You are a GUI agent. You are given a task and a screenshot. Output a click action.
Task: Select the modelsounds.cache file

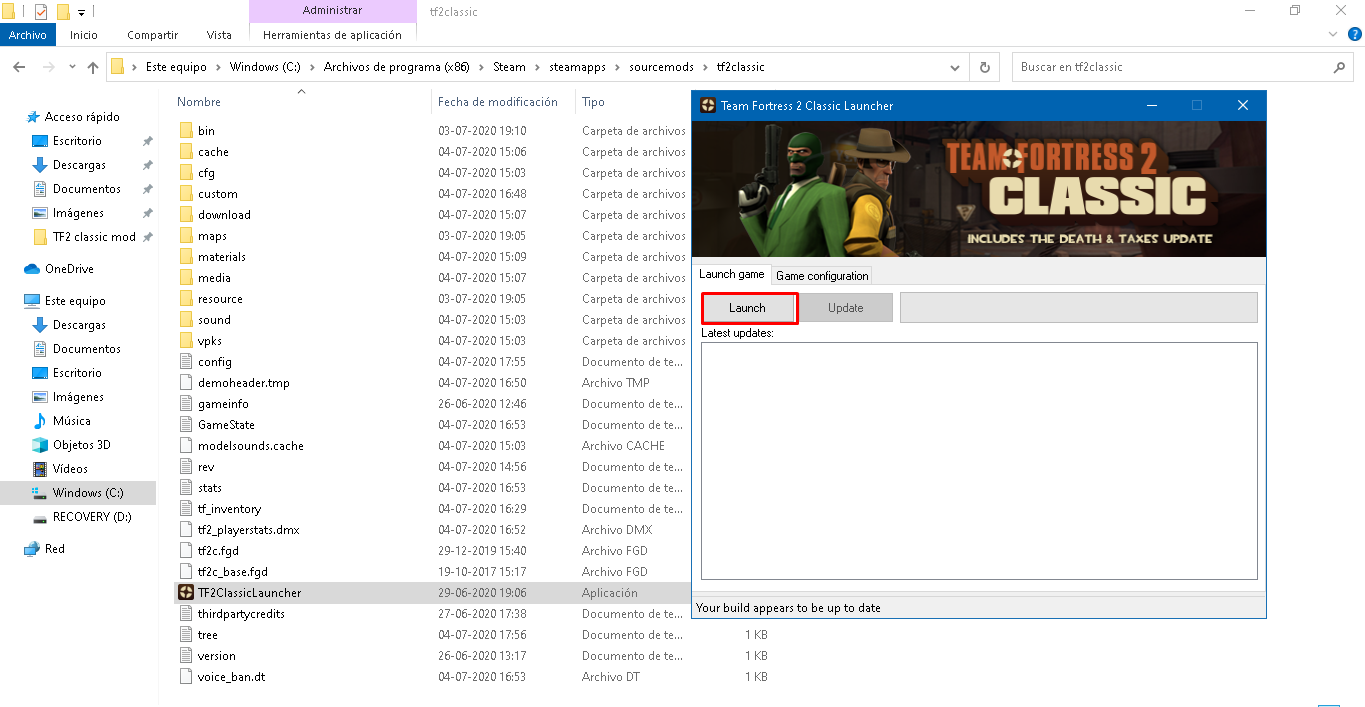pos(250,446)
